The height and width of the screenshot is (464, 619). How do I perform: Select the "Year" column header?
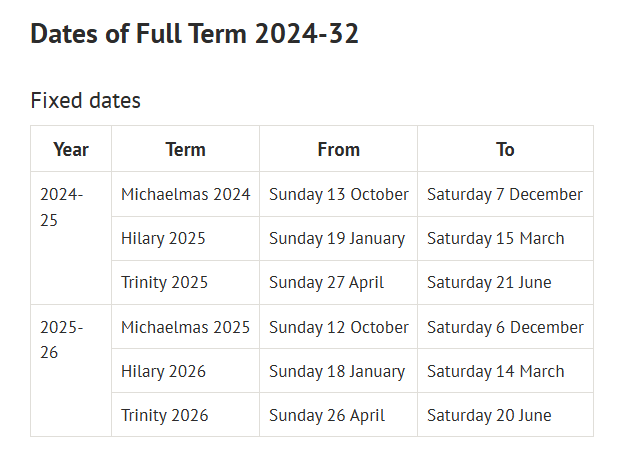pyautogui.click(x=71, y=149)
